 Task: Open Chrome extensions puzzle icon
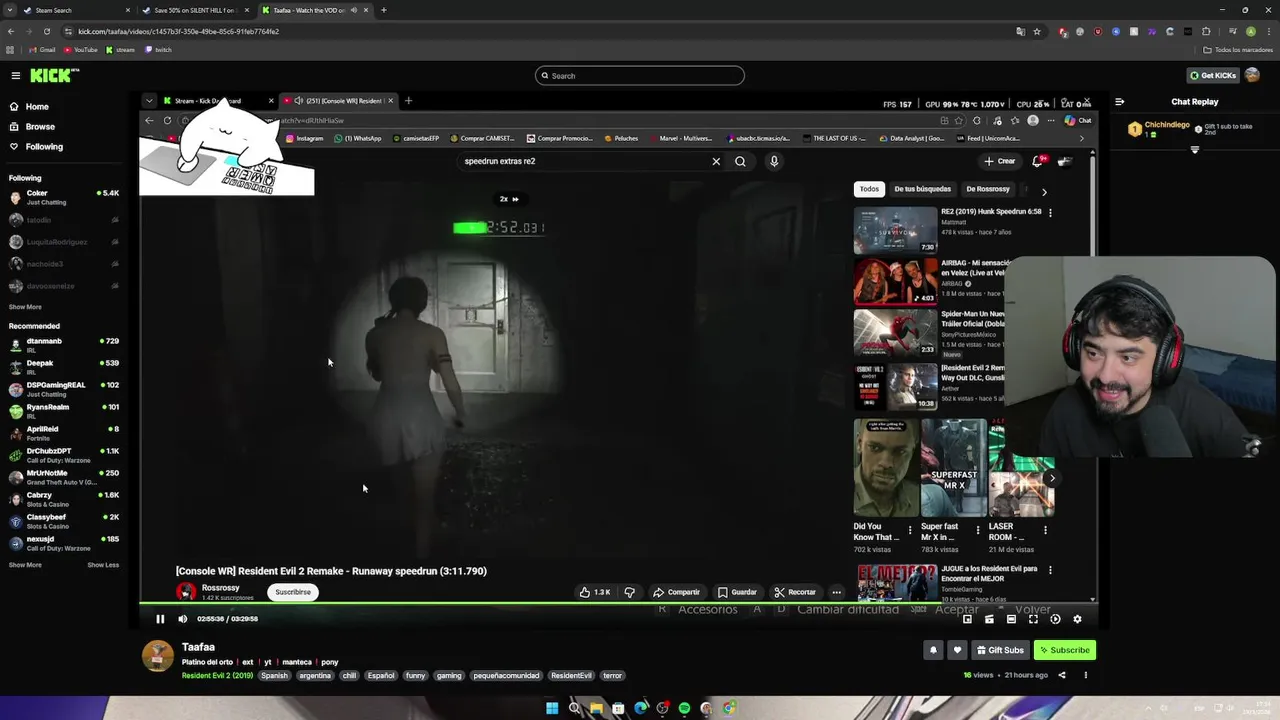click(x=1206, y=31)
